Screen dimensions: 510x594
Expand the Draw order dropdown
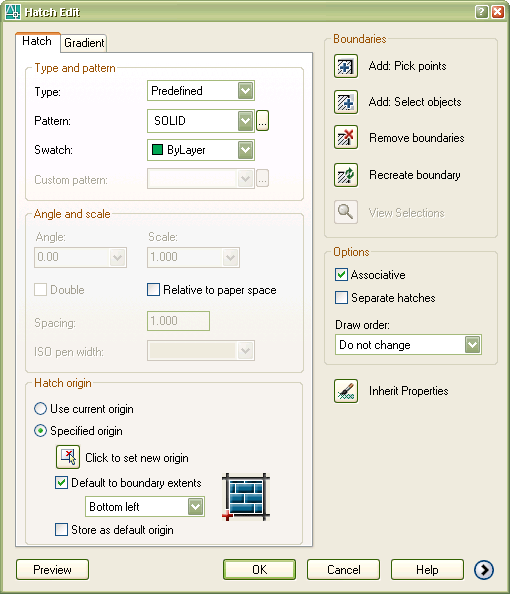(408, 345)
